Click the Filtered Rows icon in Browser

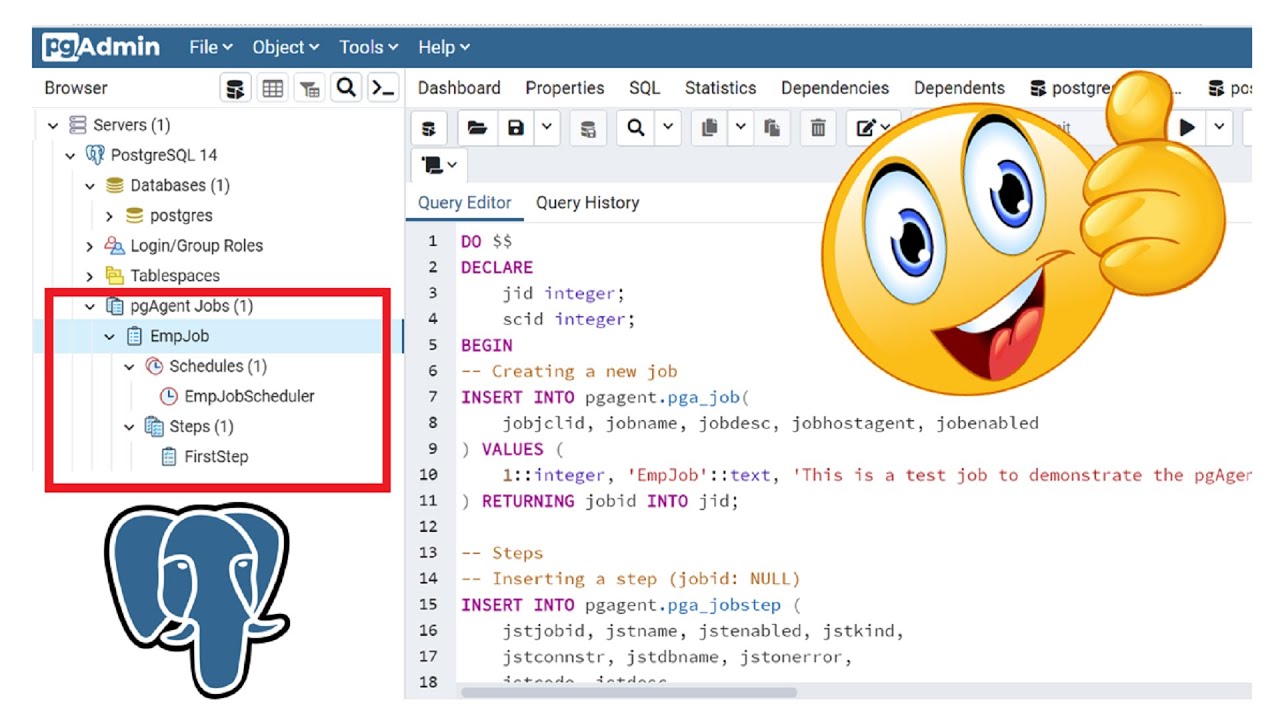click(310, 88)
